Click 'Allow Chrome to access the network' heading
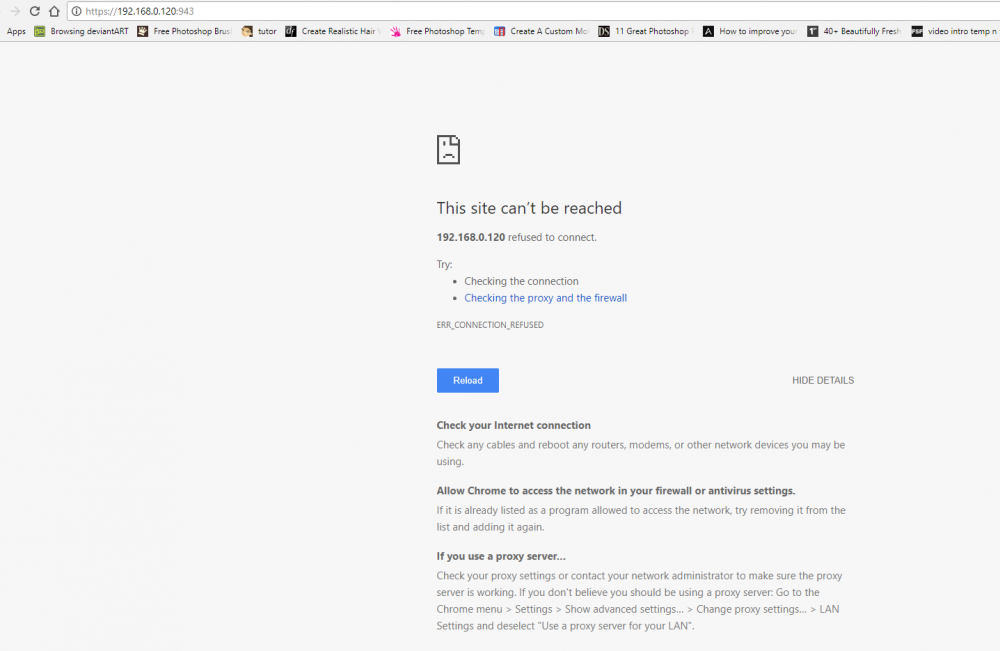 click(x=615, y=490)
